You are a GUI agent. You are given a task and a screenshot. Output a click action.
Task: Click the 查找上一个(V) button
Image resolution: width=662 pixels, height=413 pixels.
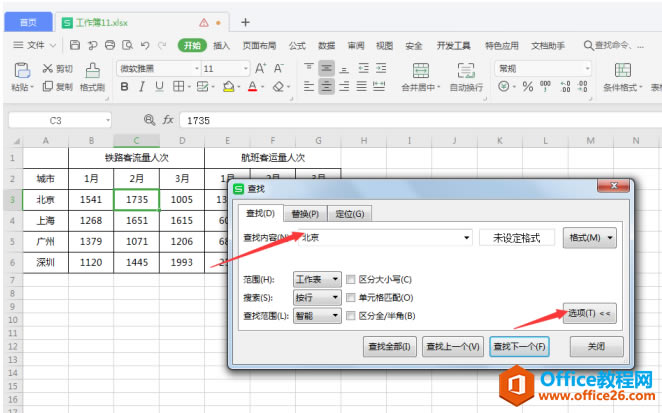click(453, 347)
